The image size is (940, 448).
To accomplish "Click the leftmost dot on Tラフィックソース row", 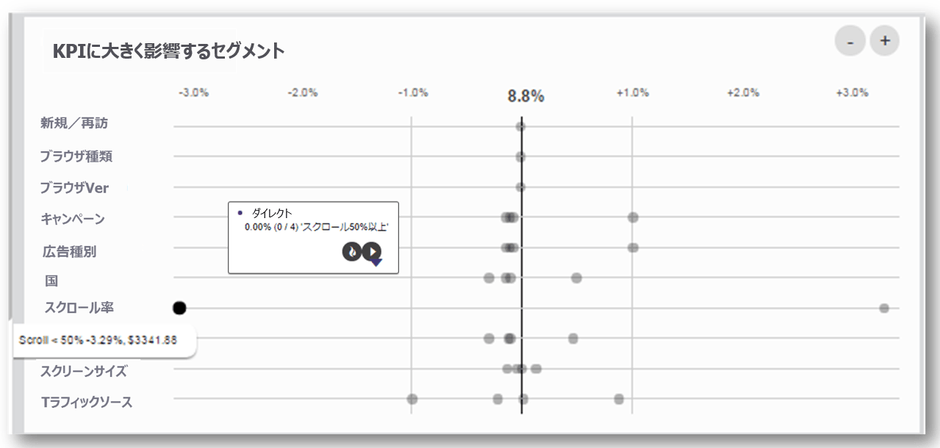I will 412,399.
